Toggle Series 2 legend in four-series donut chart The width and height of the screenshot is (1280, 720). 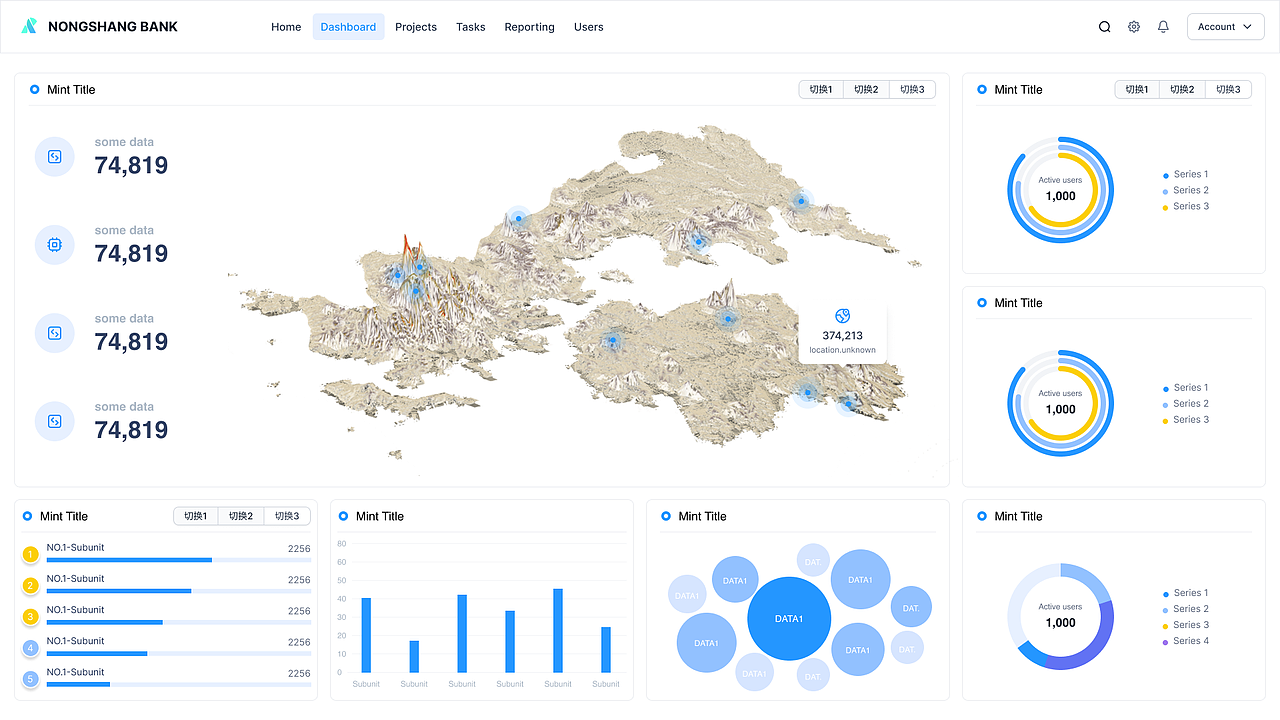pos(1186,609)
